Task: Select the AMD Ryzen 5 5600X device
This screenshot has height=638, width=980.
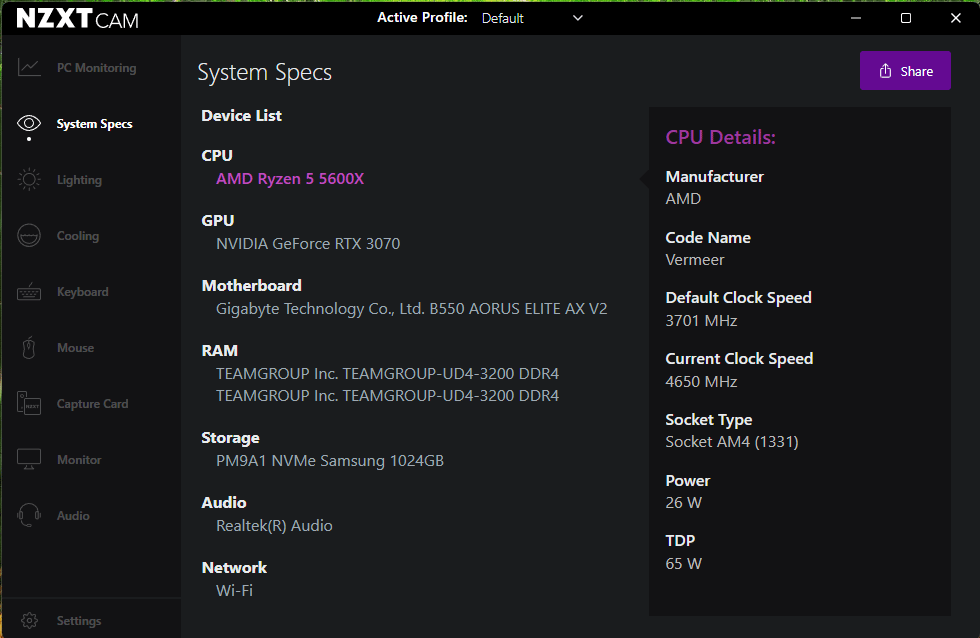Action: tap(290, 179)
